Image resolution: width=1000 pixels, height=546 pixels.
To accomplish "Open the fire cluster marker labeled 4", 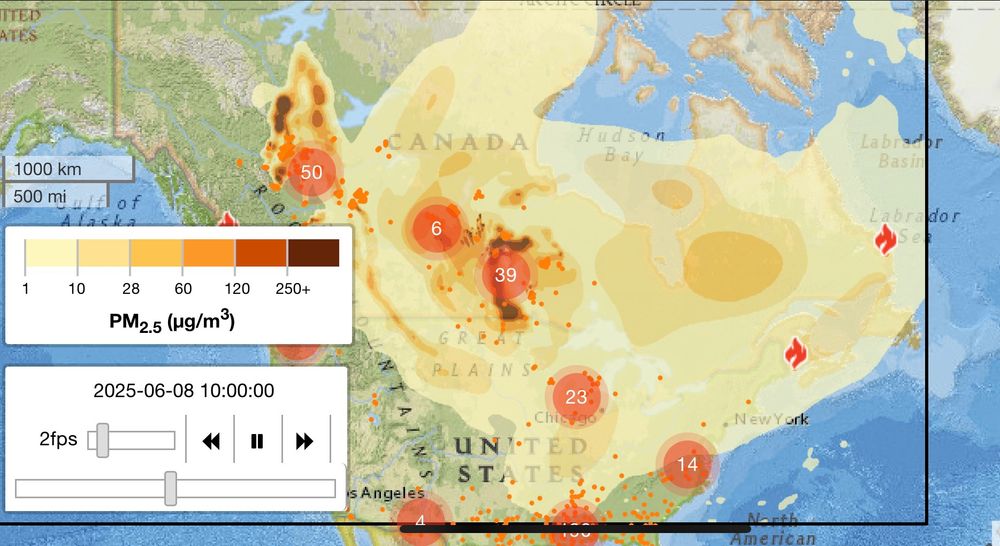I will click(420, 522).
